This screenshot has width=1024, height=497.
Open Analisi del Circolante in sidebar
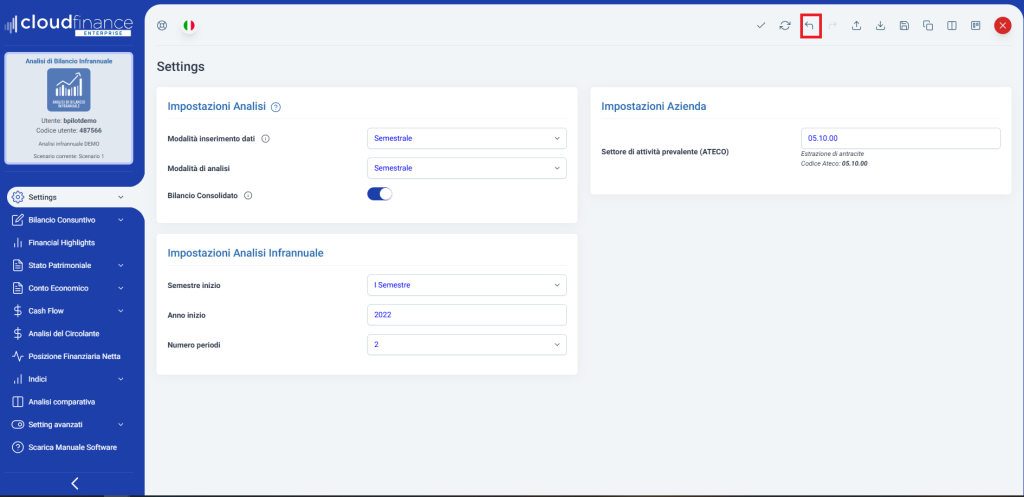(64, 334)
